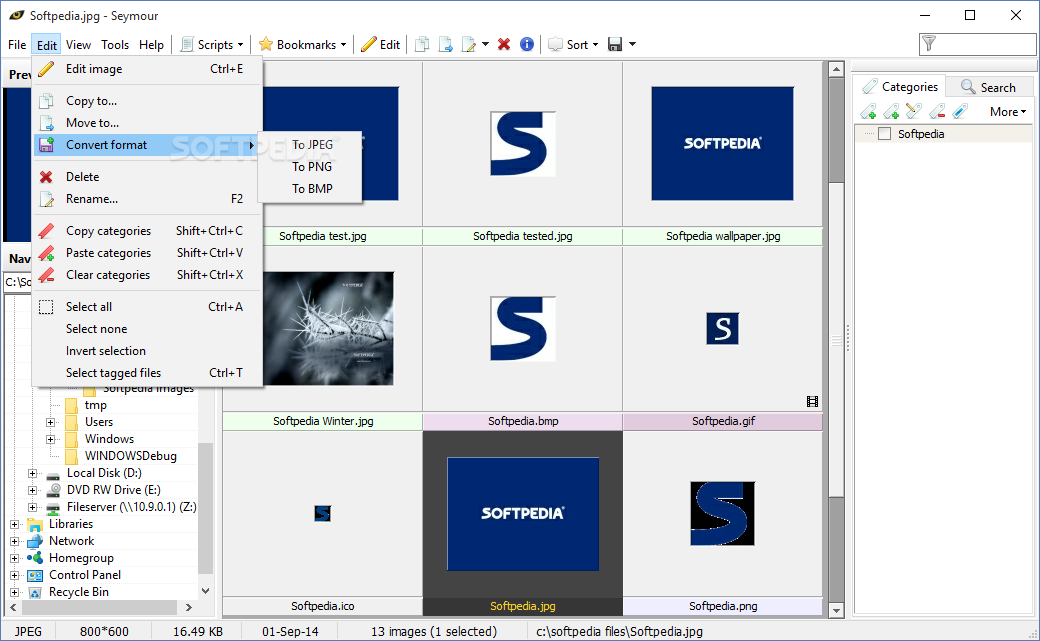Select To BMP in Convert format submenu

point(310,188)
